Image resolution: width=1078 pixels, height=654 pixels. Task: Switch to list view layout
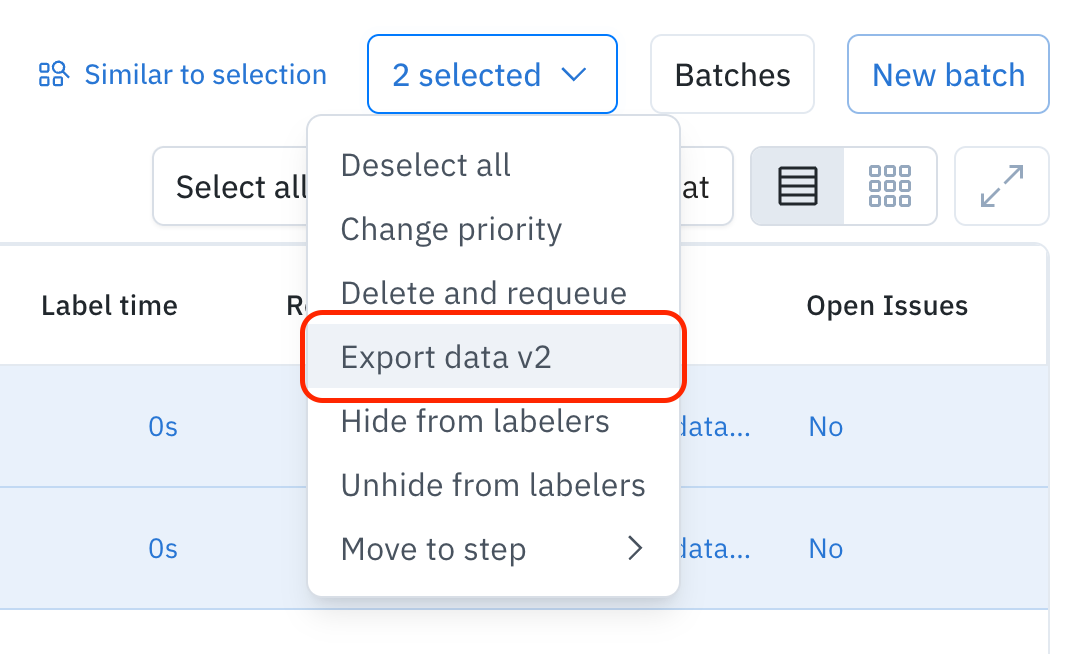pos(797,186)
